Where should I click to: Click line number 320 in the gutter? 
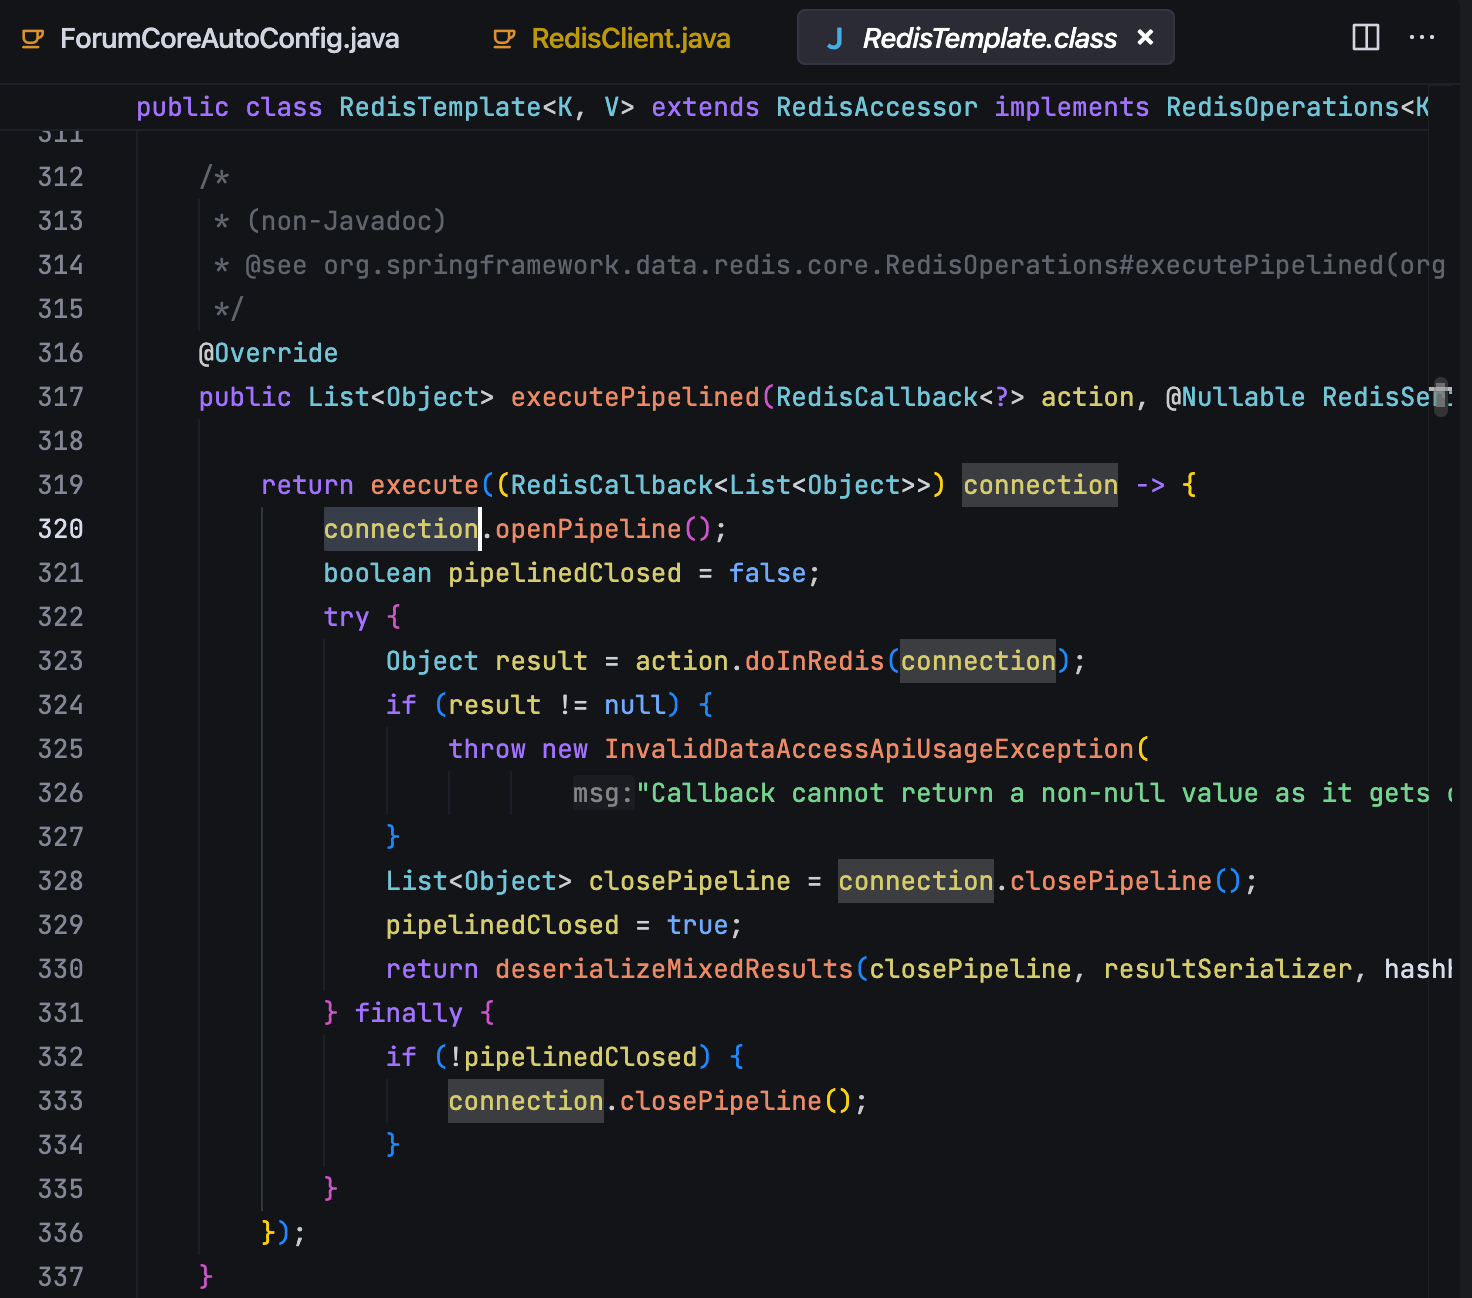pyautogui.click(x=59, y=529)
